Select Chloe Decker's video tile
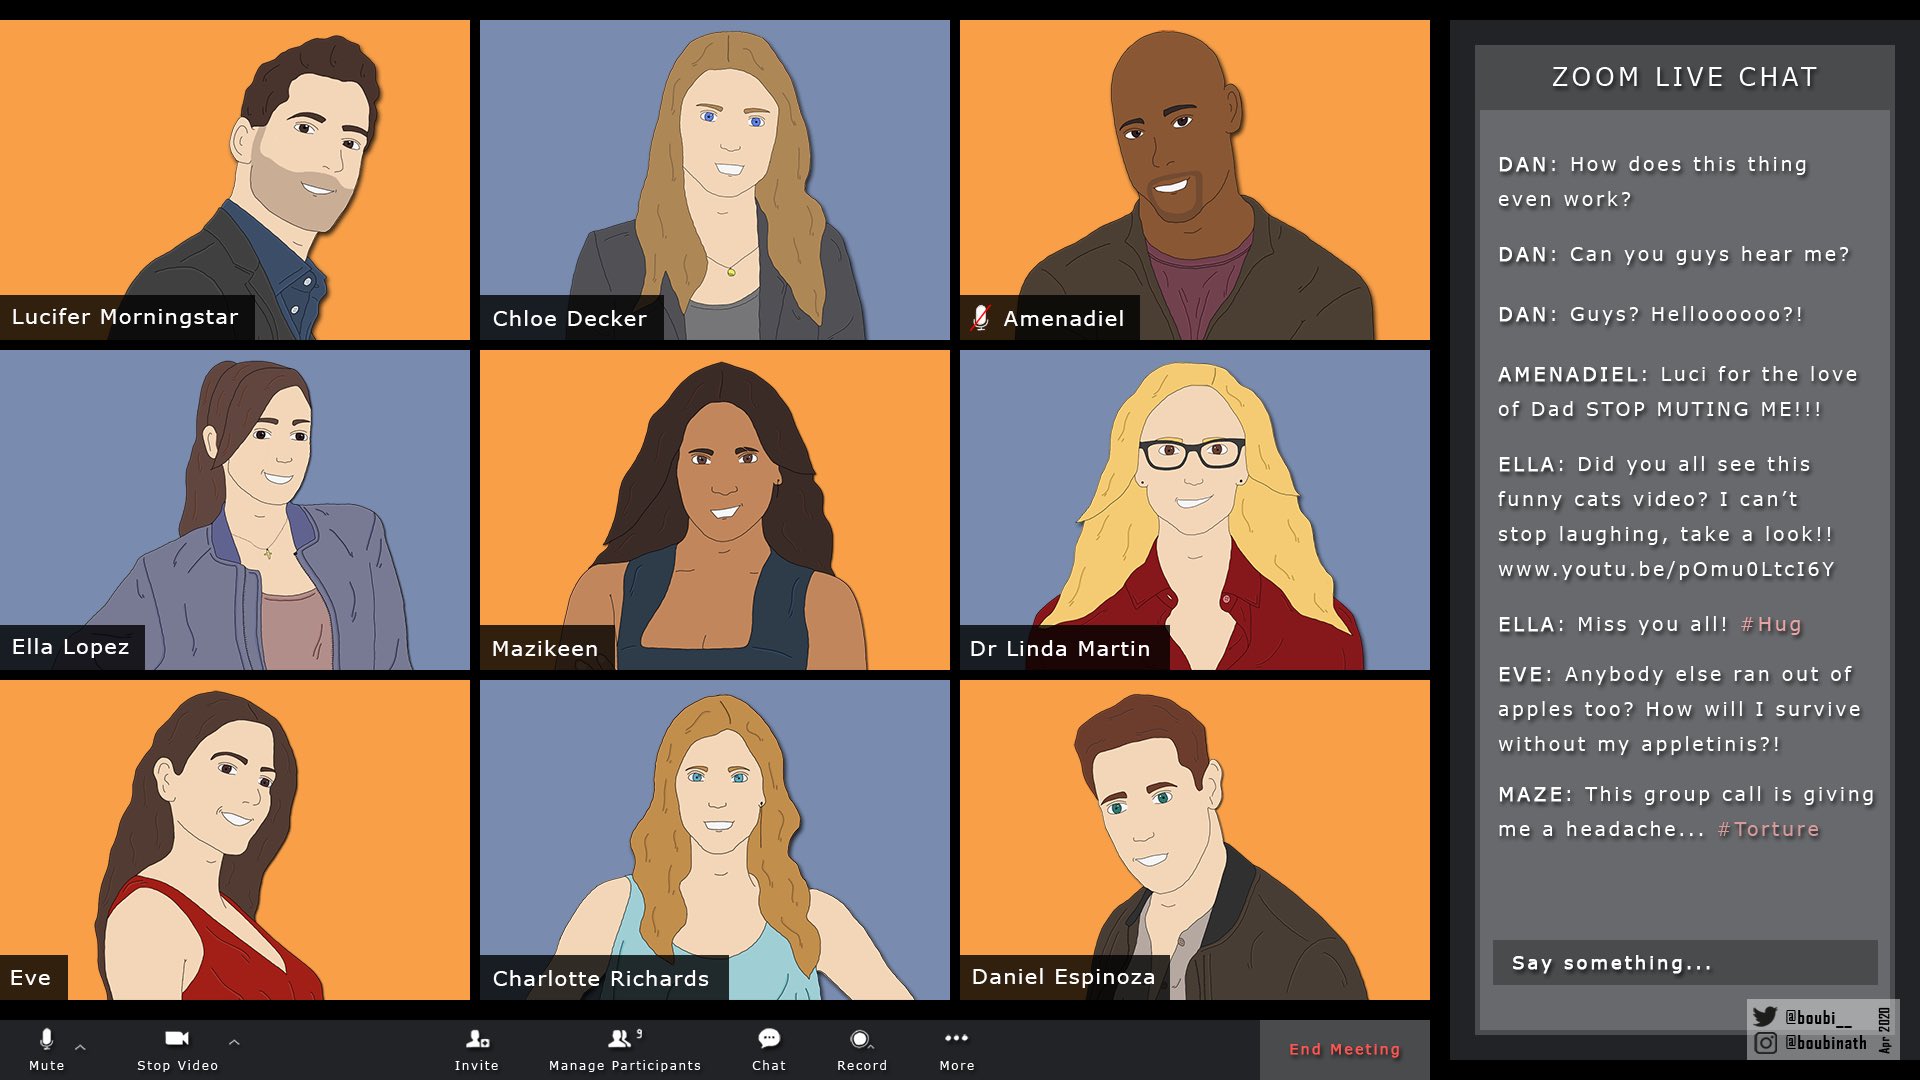The width and height of the screenshot is (1920, 1080). coord(714,180)
